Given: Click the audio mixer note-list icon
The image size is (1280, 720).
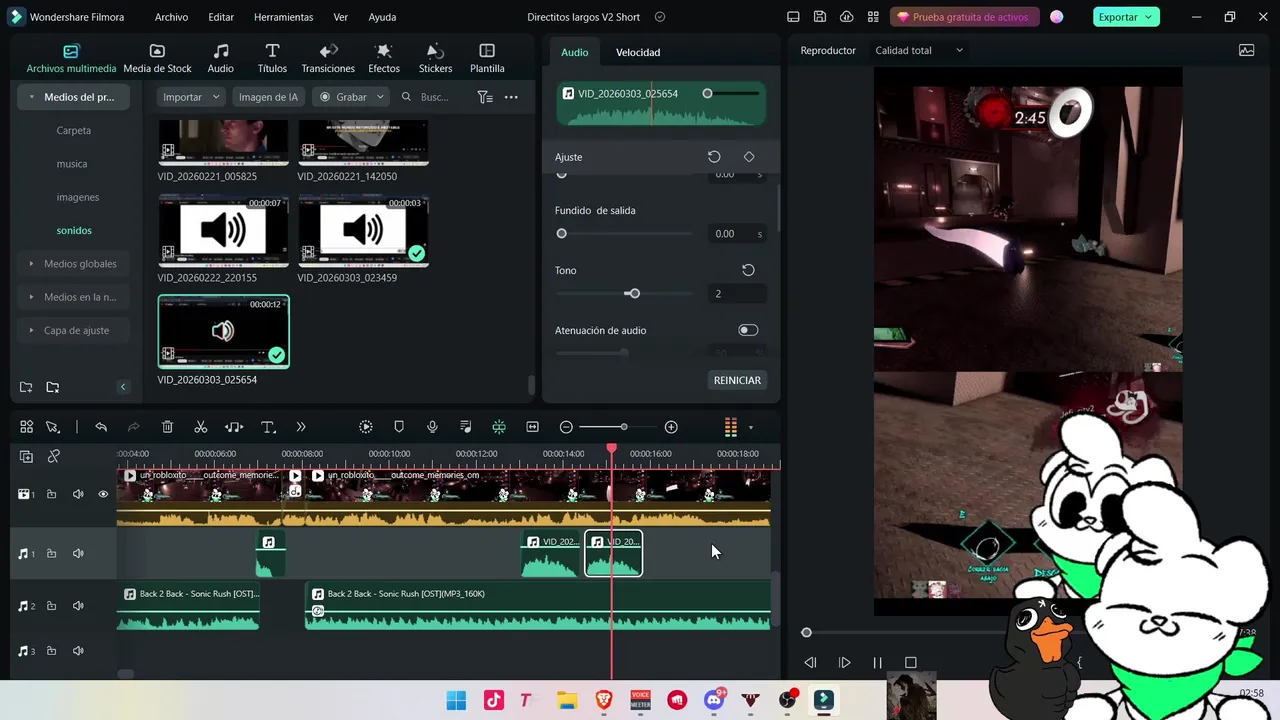Looking at the screenshot, I should (x=465, y=427).
